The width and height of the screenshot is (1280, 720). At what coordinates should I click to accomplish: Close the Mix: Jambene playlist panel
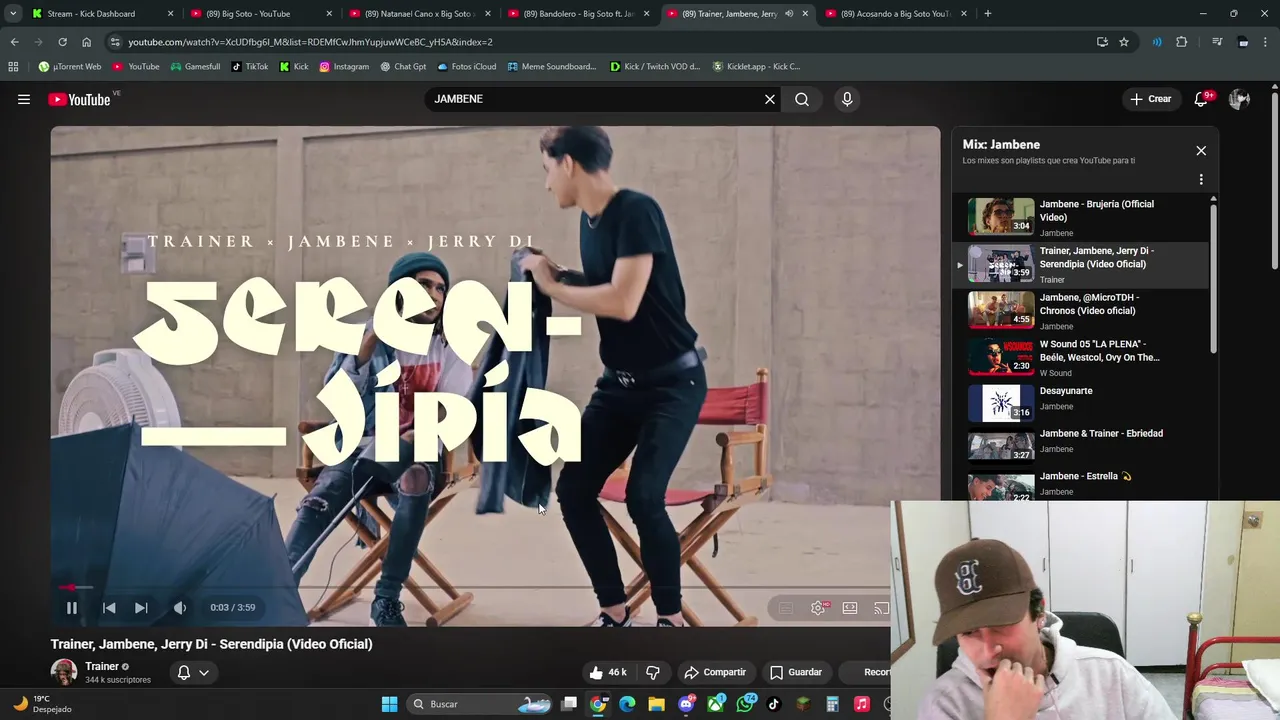coord(1201,151)
